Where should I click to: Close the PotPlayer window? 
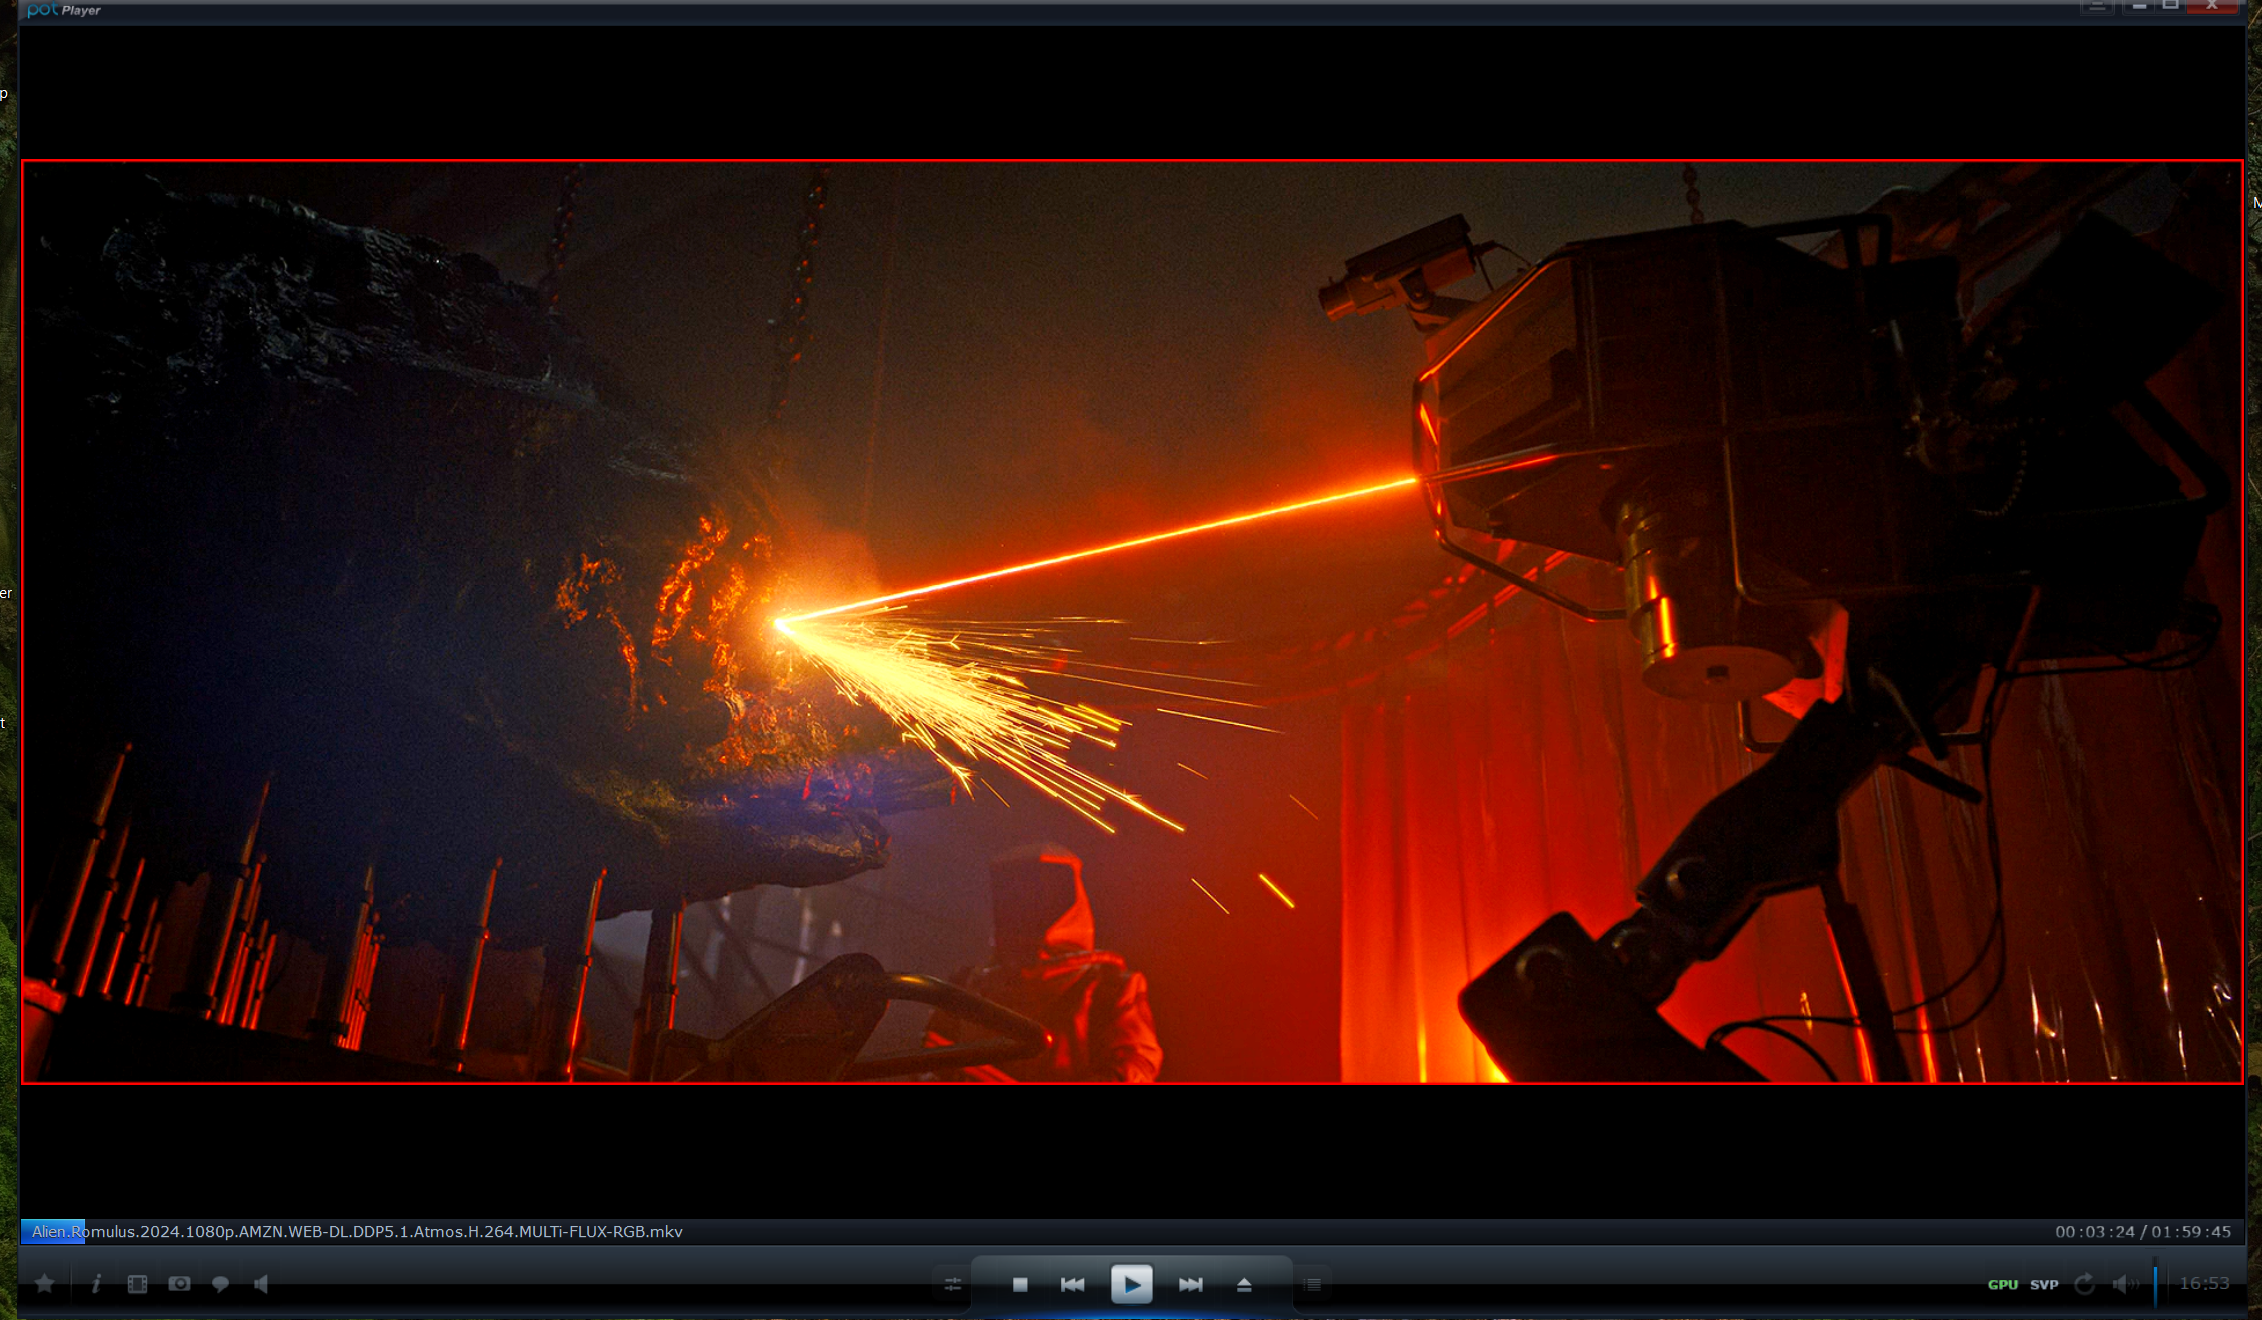pos(2212,7)
